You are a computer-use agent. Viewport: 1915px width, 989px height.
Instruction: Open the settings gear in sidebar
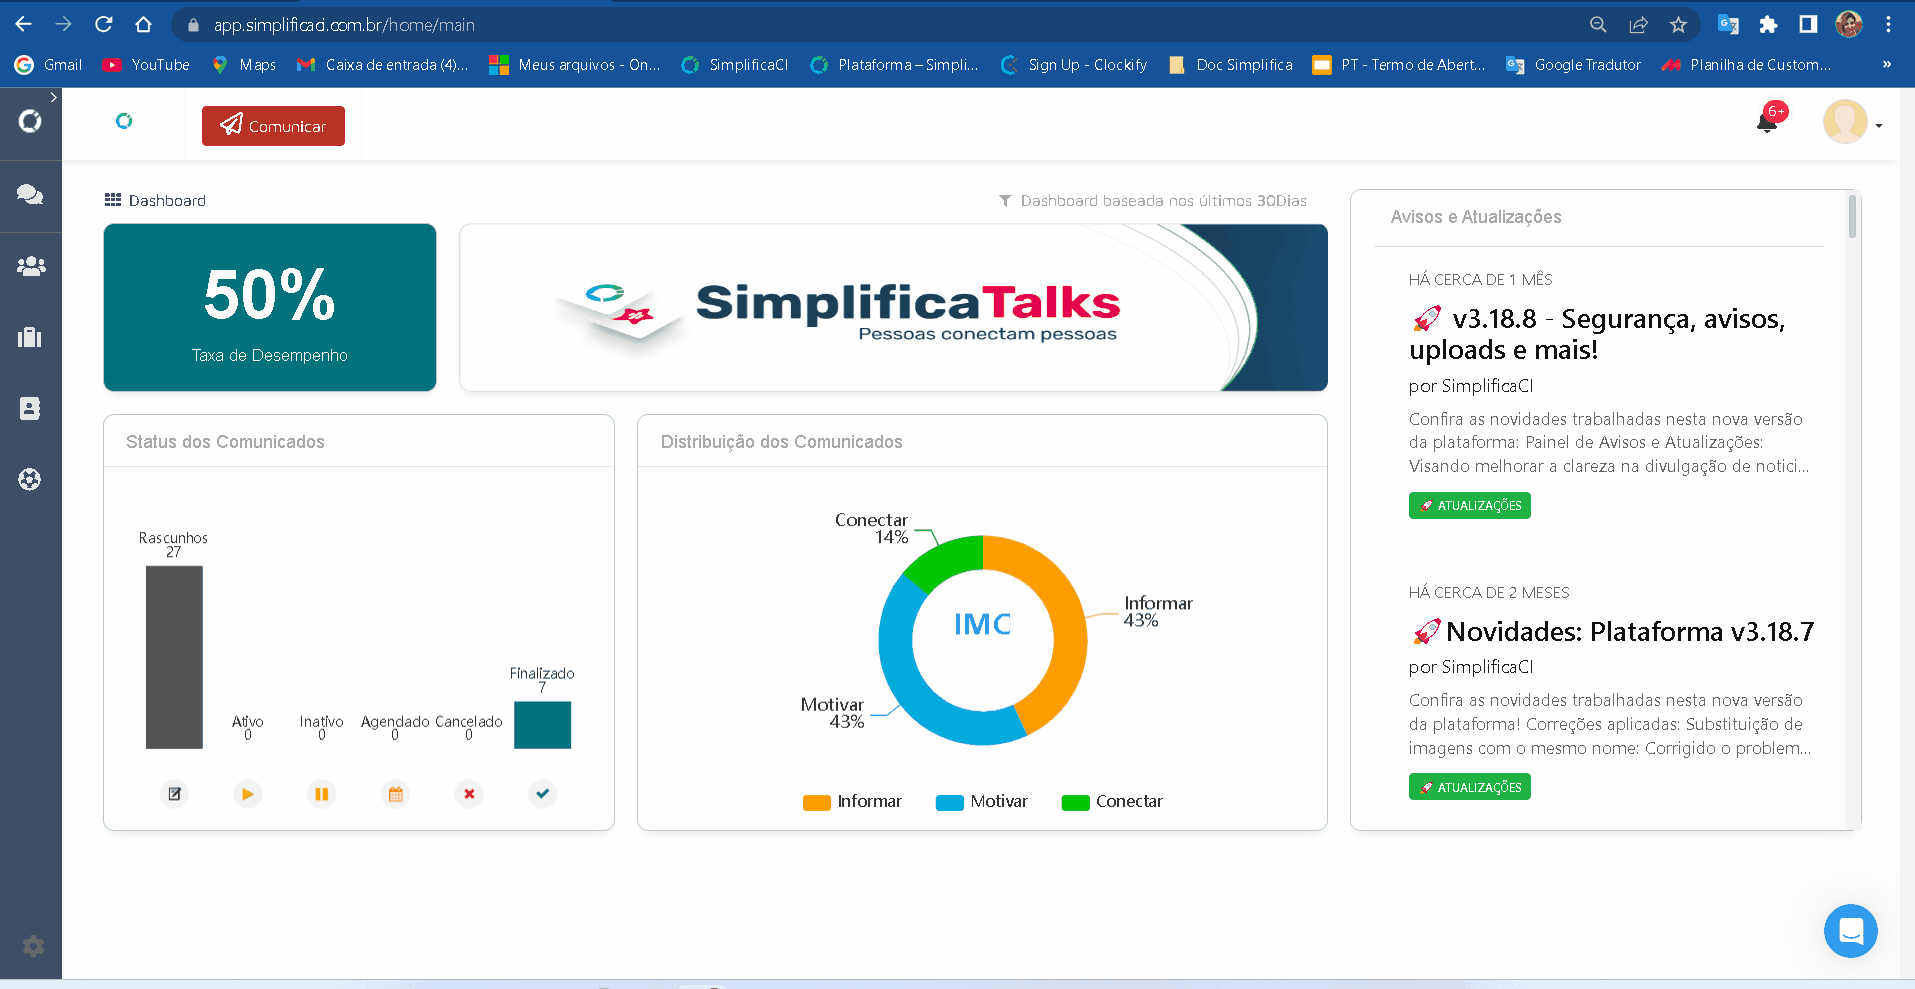pyautogui.click(x=33, y=946)
